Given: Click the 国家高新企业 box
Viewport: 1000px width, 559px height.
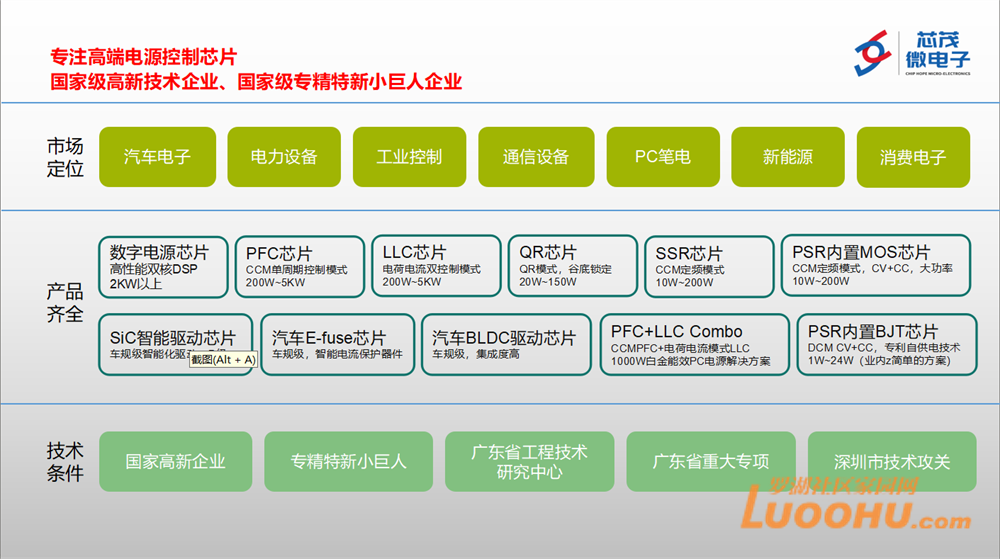Looking at the screenshot, I should [175, 461].
